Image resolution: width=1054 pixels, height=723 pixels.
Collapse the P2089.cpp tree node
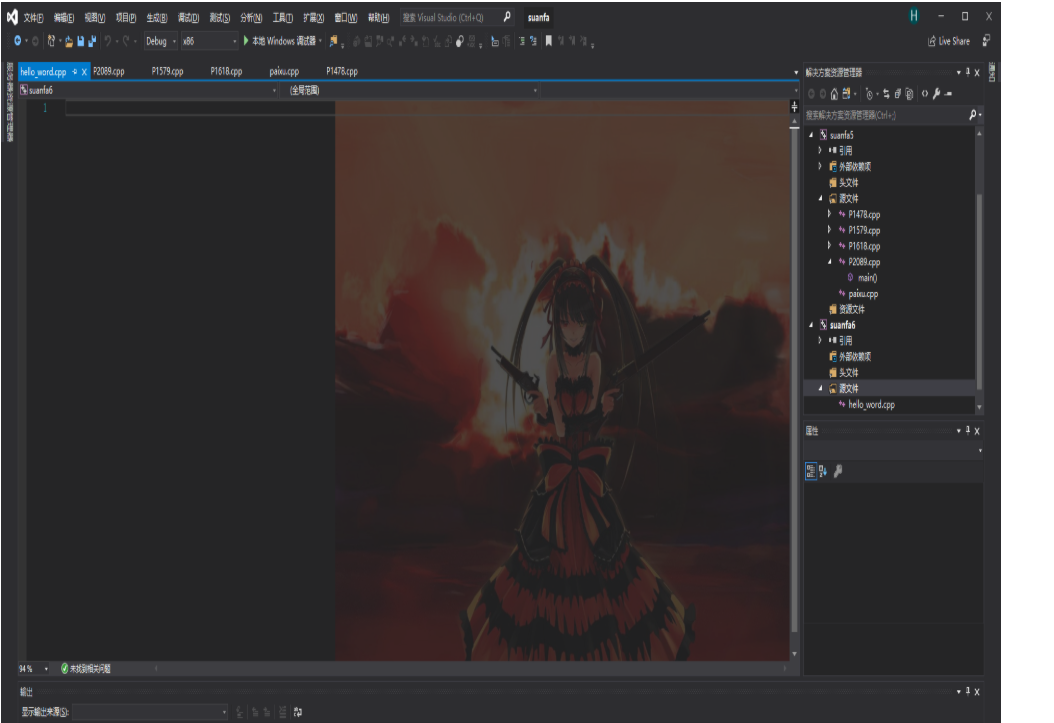click(829, 261)
